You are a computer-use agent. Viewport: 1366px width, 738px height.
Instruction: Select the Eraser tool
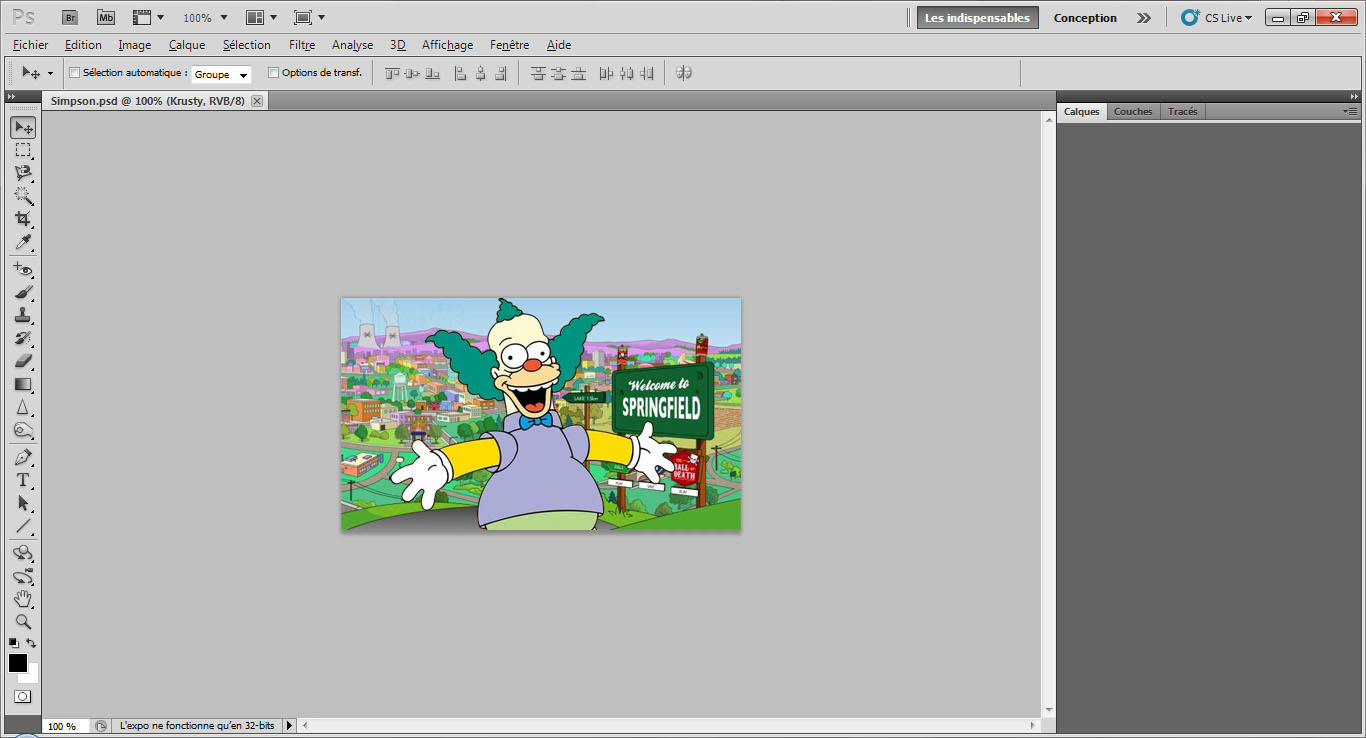tap(22, 361)
